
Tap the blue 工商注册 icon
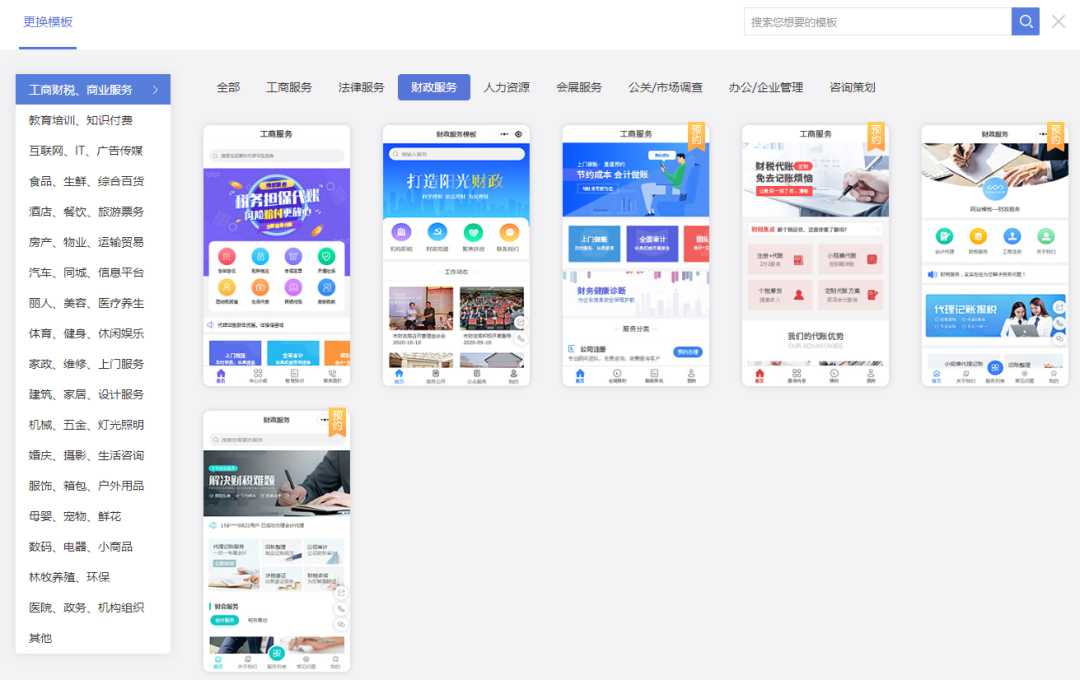(1012, 237)
